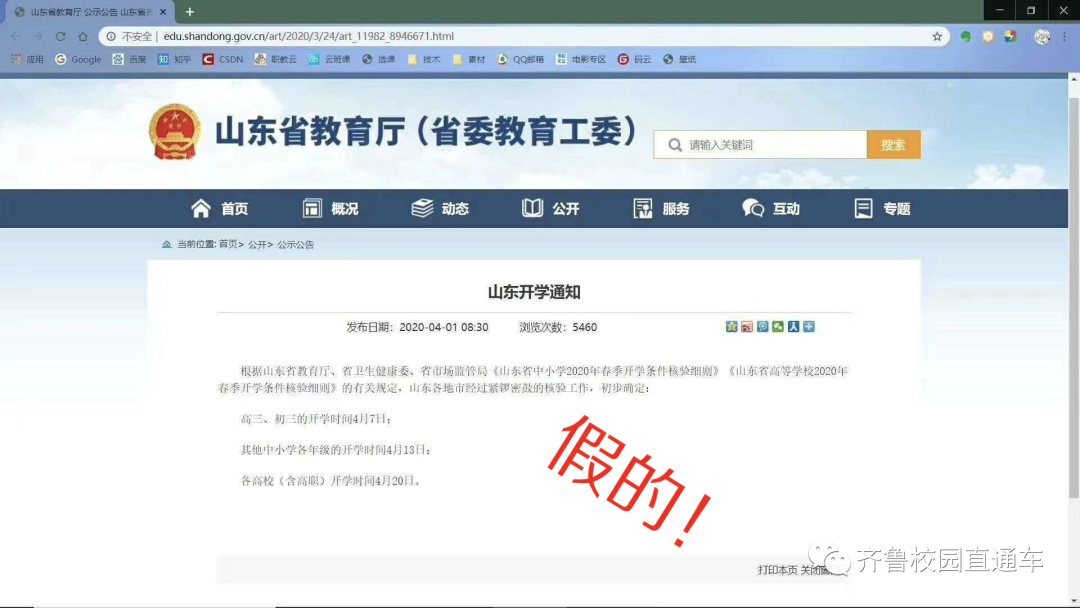Screen dimensions: 1080x608
Task: Click the bookmark star in address bar
Action: click(x=937, y=36)
